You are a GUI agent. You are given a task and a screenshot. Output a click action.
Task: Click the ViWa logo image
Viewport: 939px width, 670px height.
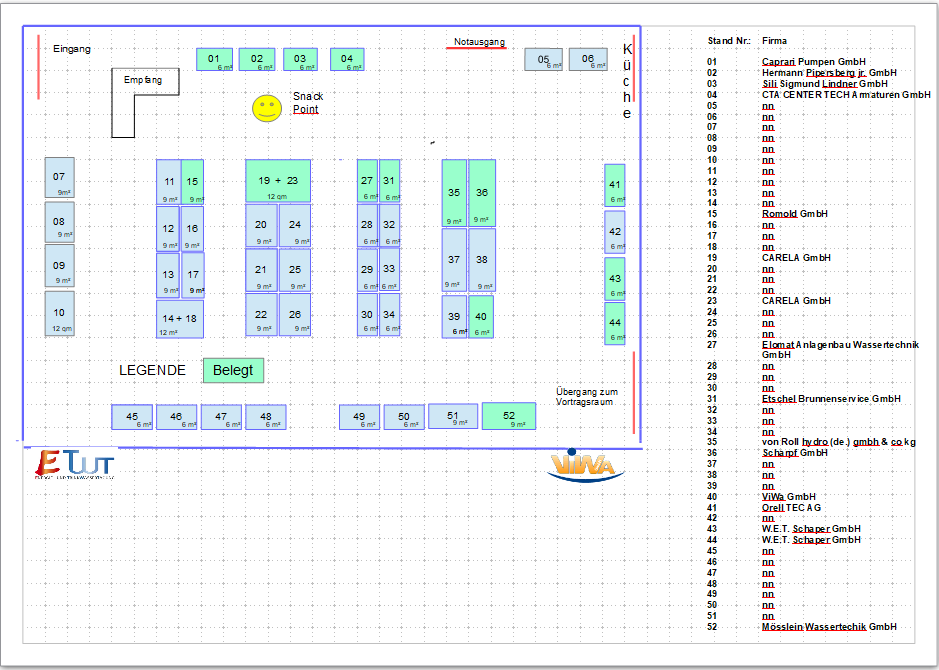point(584,465)
